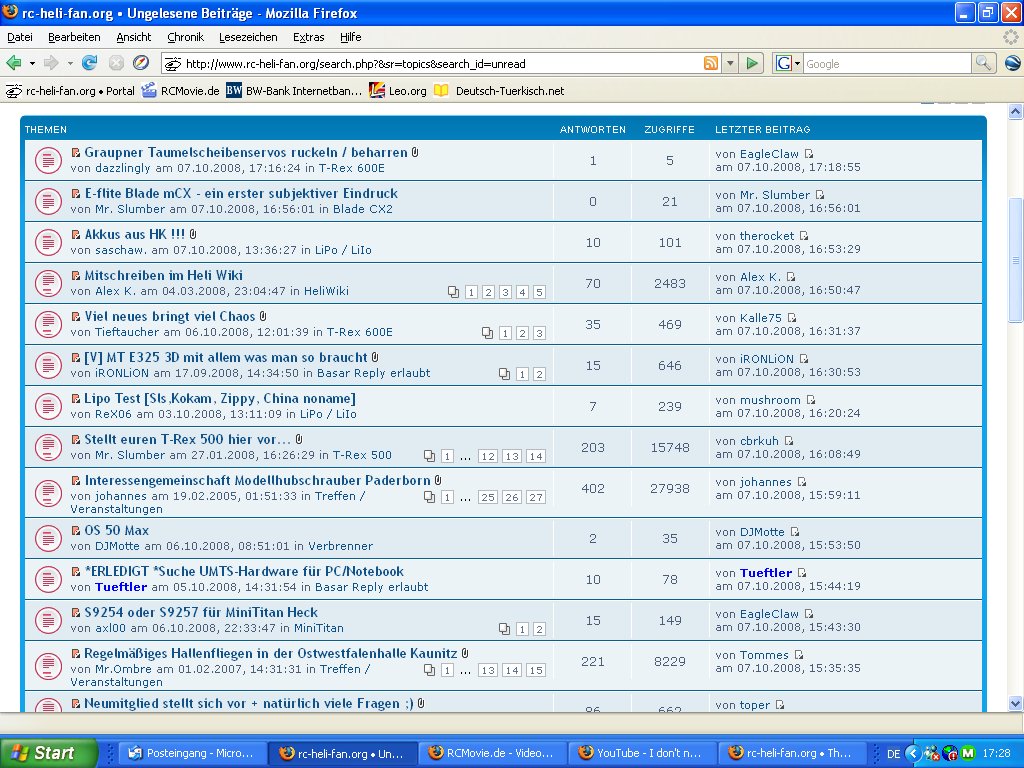Image resolution: width=1024 pixels, height=768 pixels.
Task: Click the latest-post icon next to iRONLiON
Action: click(x=804, y=359)
